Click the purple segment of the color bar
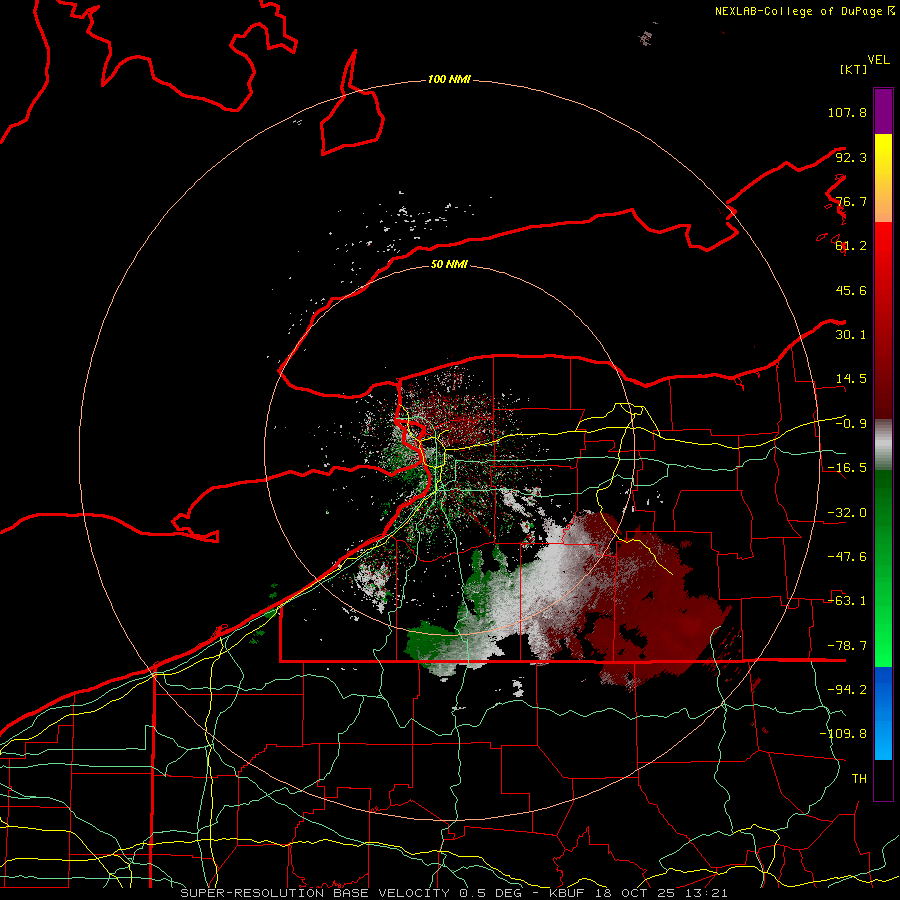The width and height of the screenshot is (900, 900). point(883,111)
